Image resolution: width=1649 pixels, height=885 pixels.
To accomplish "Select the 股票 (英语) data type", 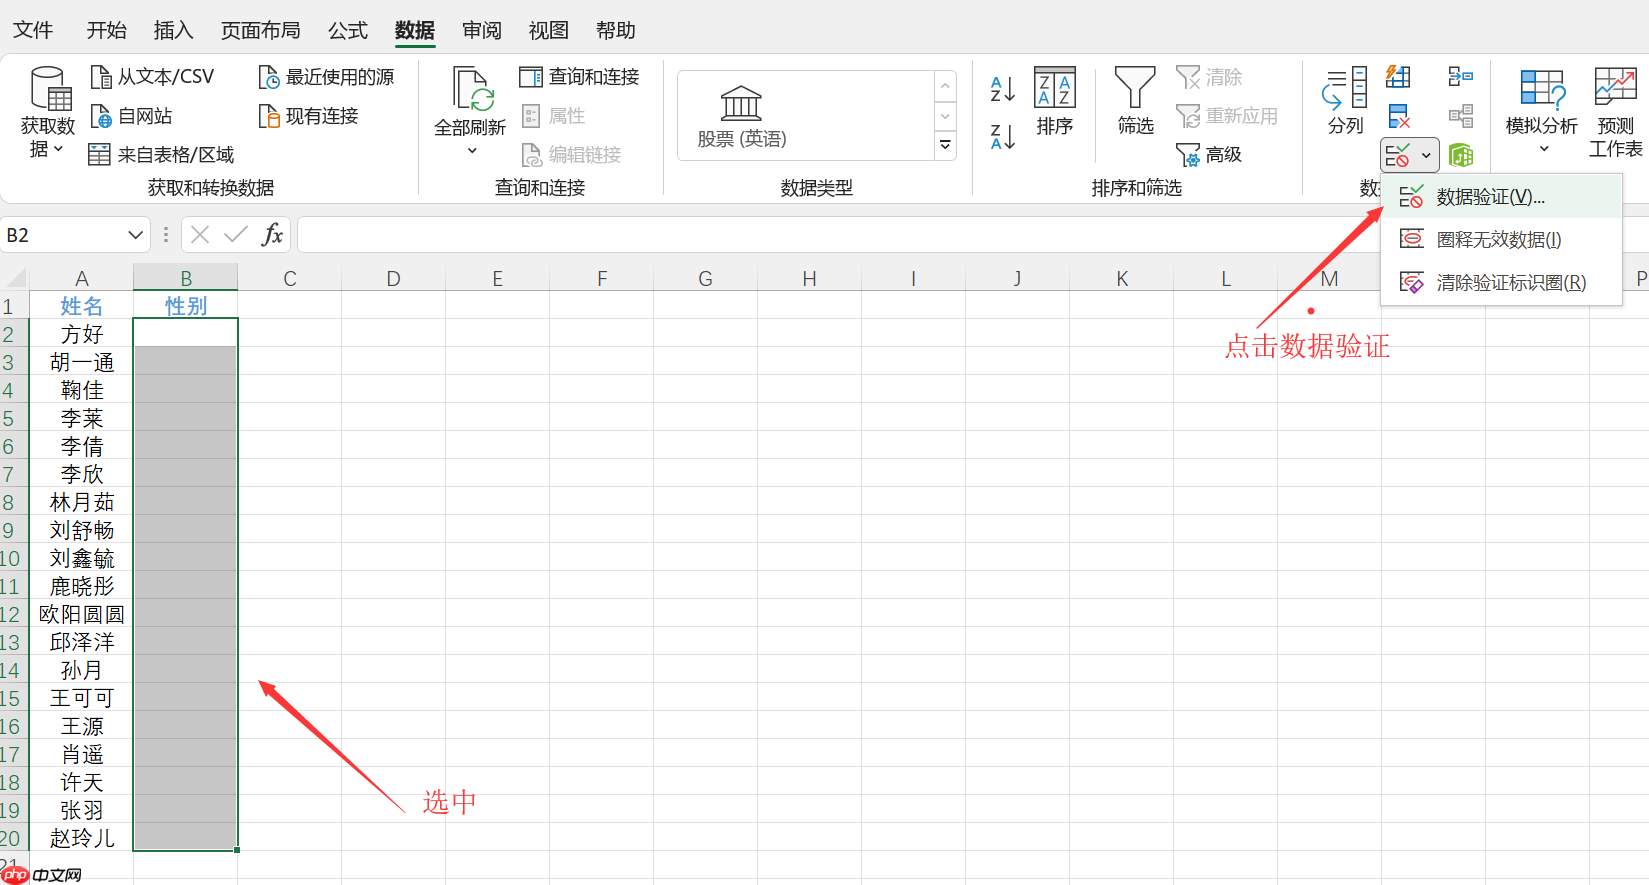I will coord(742,116).
